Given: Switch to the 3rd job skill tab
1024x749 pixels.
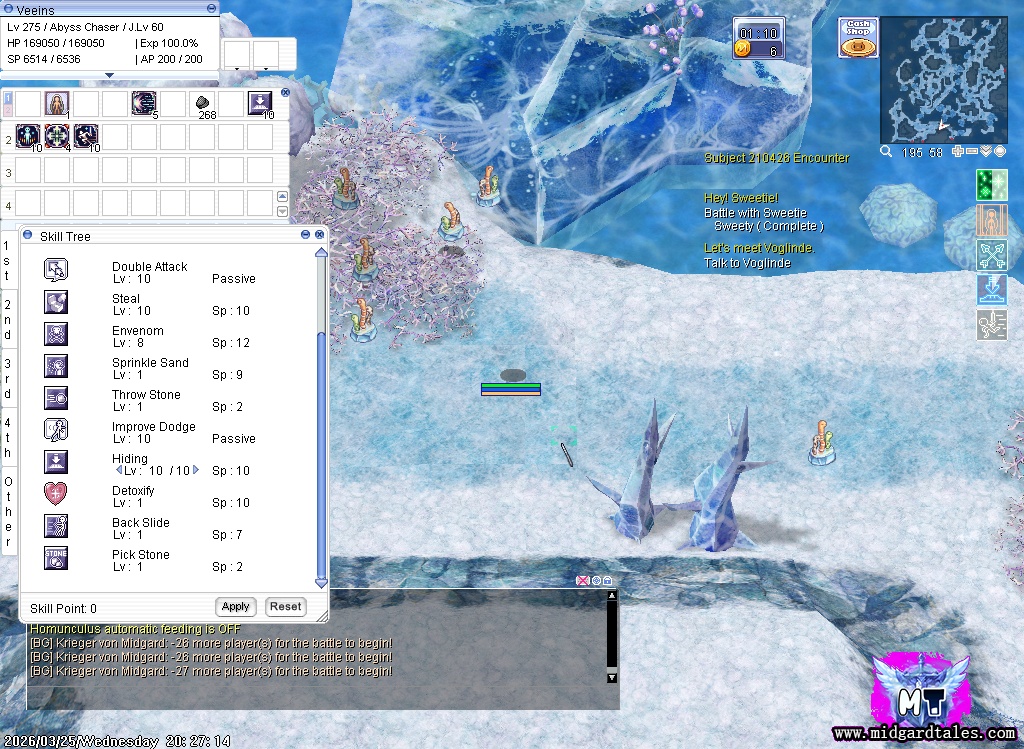Looking at the screenshot, I should (x=7, y=379).
